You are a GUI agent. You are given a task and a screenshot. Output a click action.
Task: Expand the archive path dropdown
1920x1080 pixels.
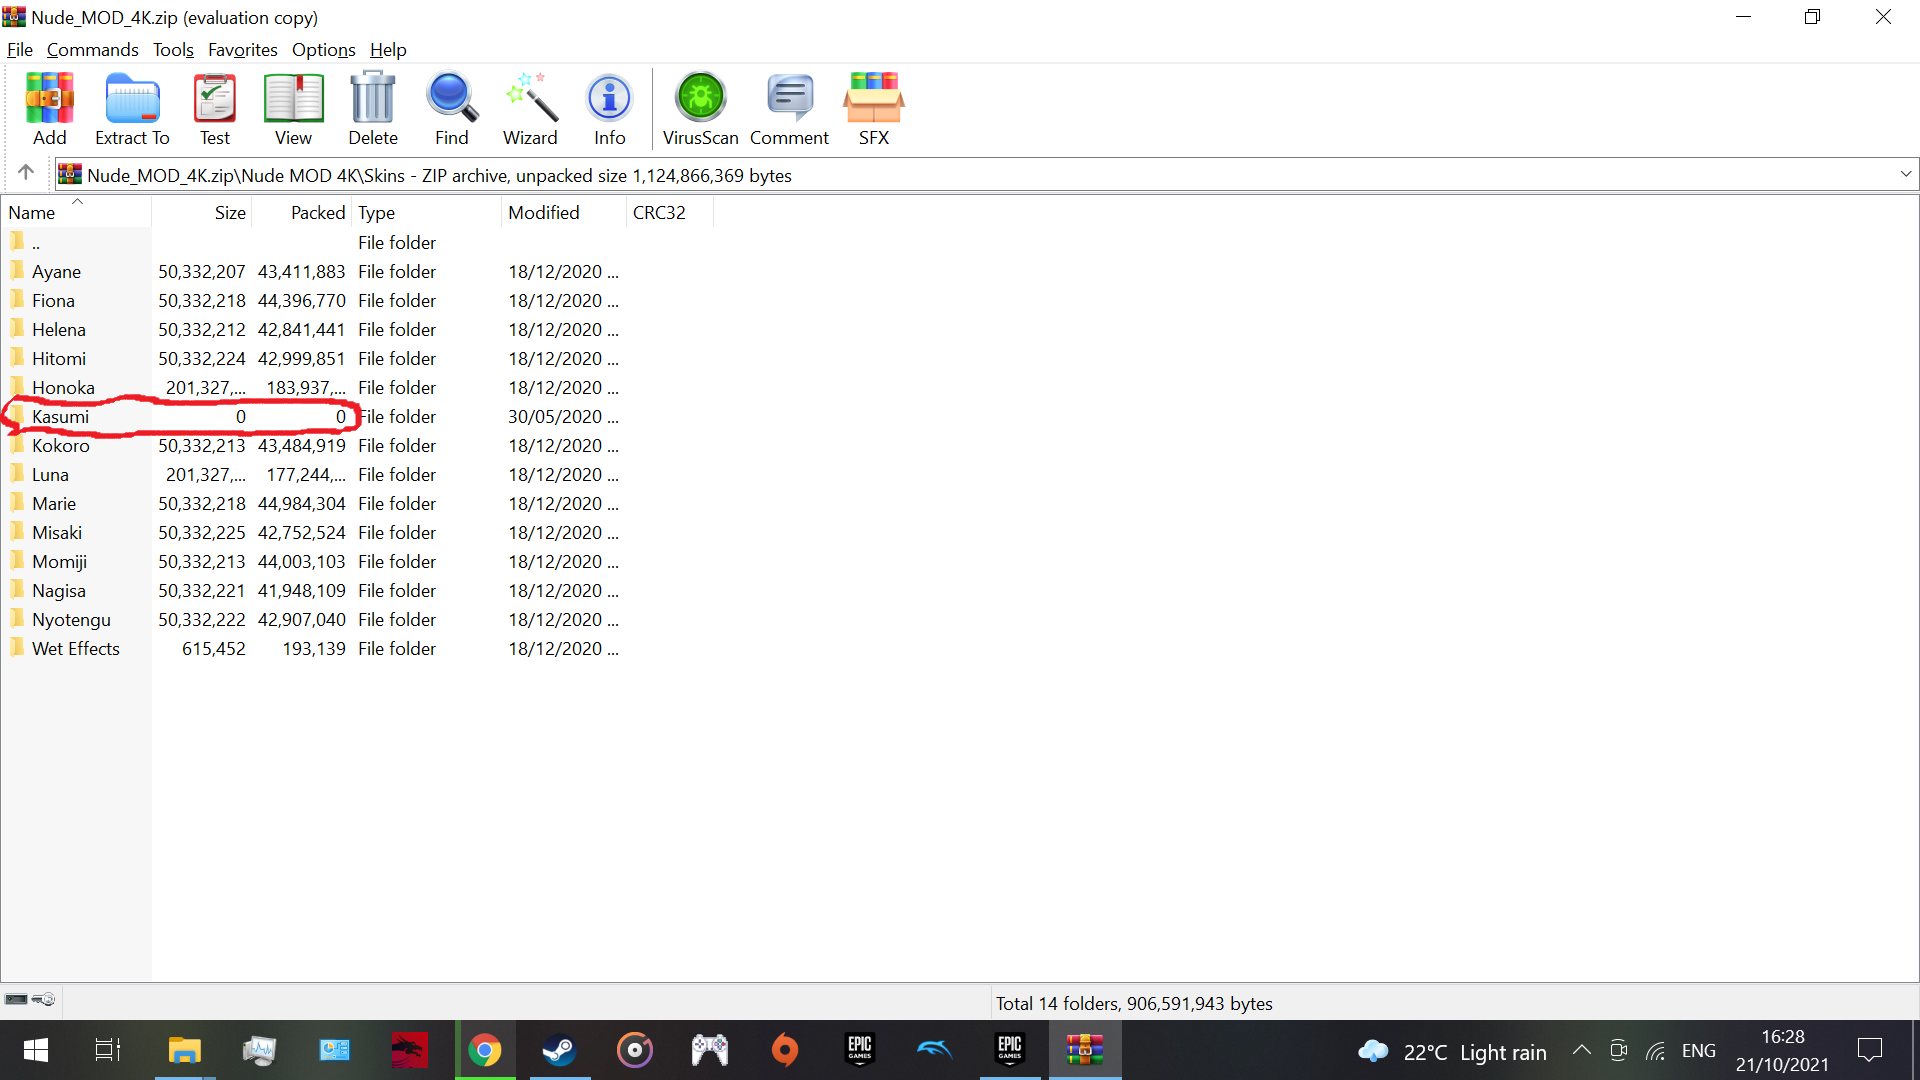point(1905,174)
